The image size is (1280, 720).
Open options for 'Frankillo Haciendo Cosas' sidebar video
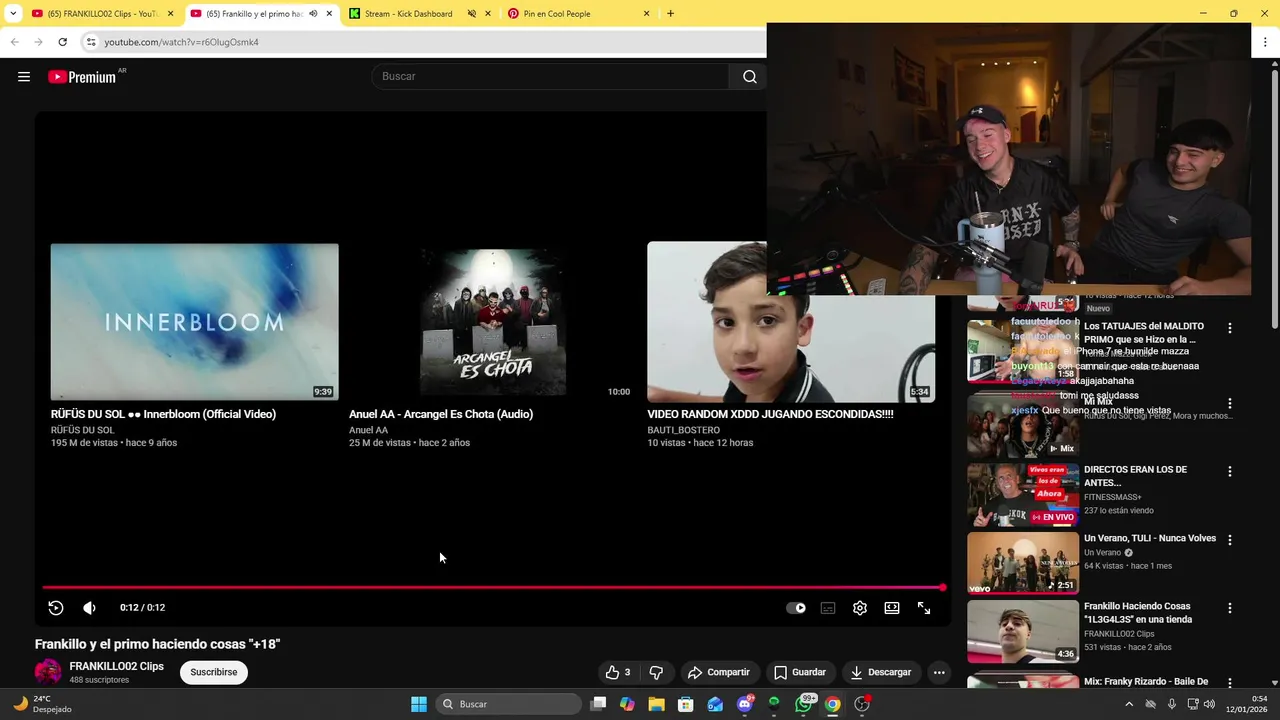pyautogui.click(x=1230, y=608)
